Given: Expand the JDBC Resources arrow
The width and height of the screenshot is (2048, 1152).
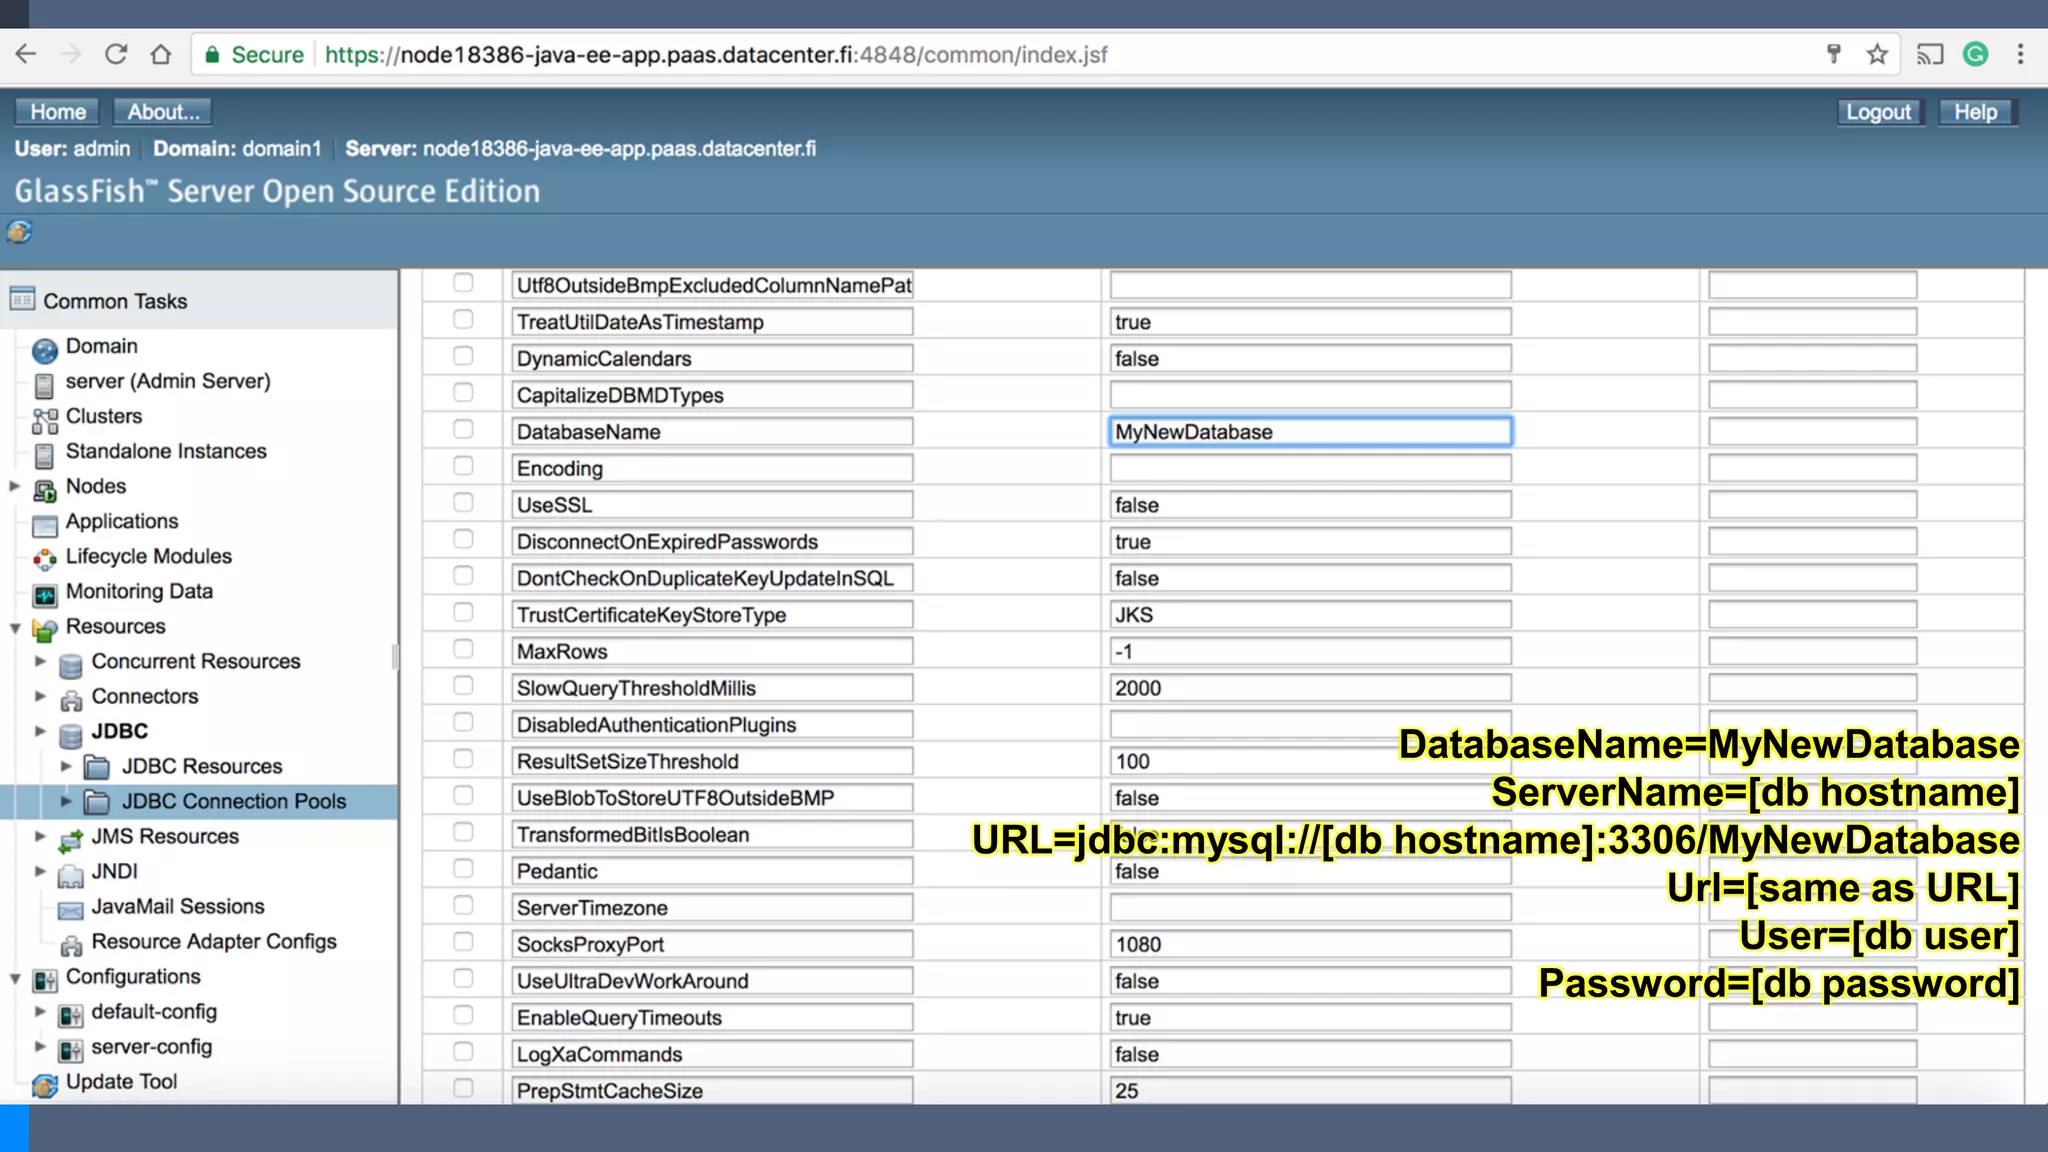Looking at the screenshot, I should click(x=66, y=766).
